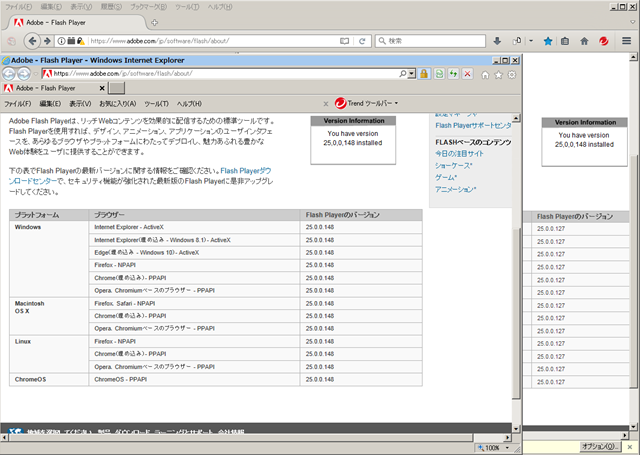This screenshot has width=640, height=455.
Task: Click Firefox 検索 search box
Action: pyautogui.click(x=430, y=41)
